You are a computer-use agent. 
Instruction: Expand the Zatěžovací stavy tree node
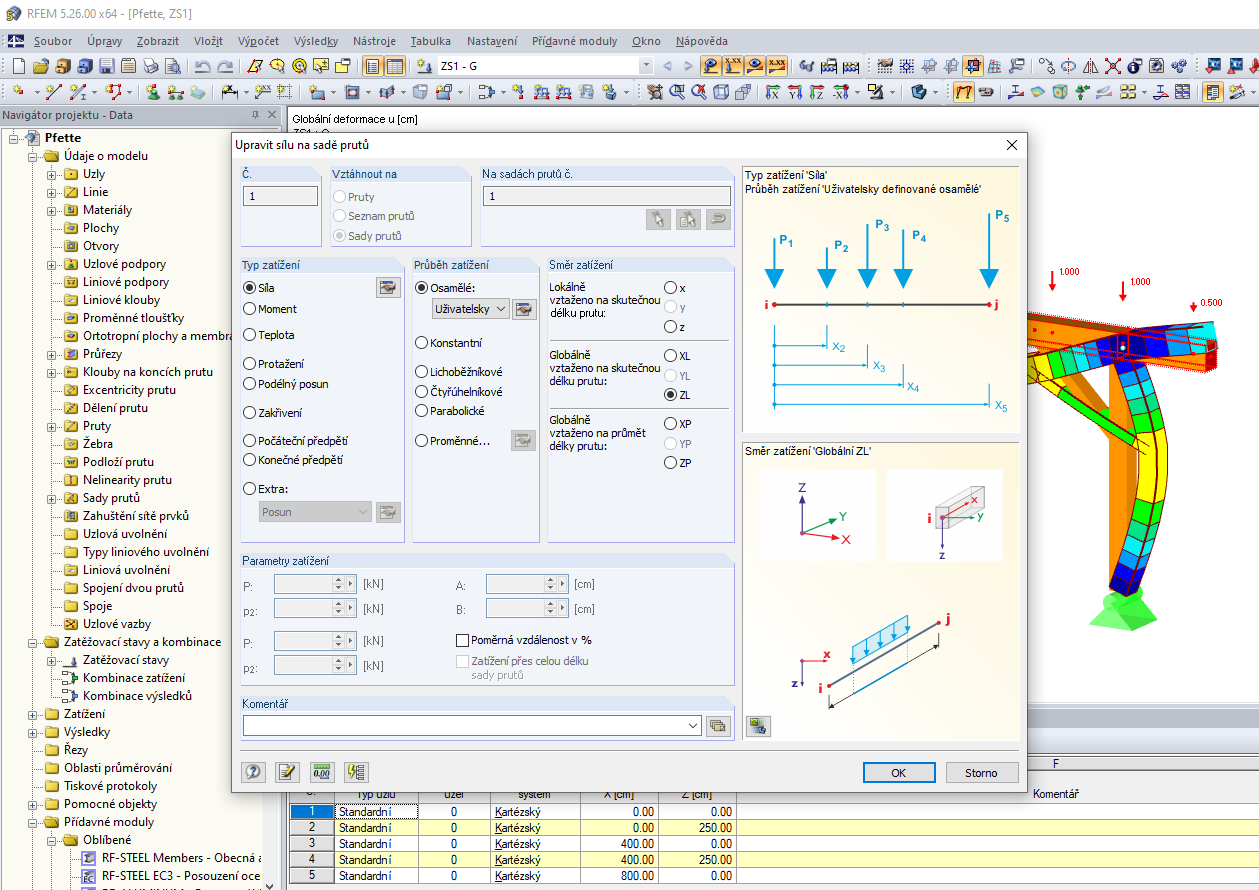(x=51, y=660)
